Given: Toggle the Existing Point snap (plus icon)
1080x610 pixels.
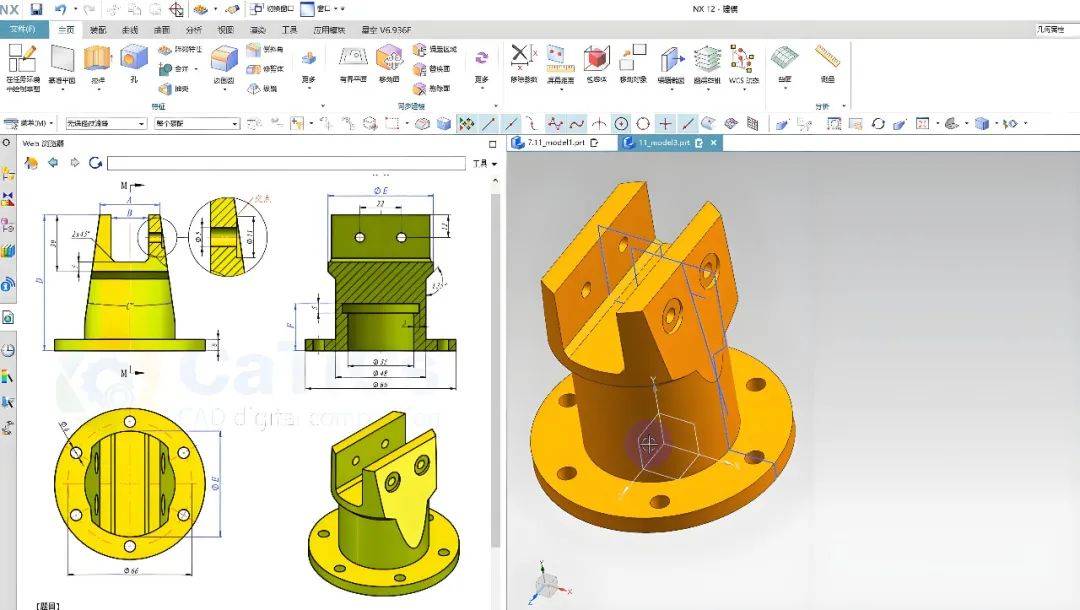Looking at the screenshot, I should click(665, 124).
